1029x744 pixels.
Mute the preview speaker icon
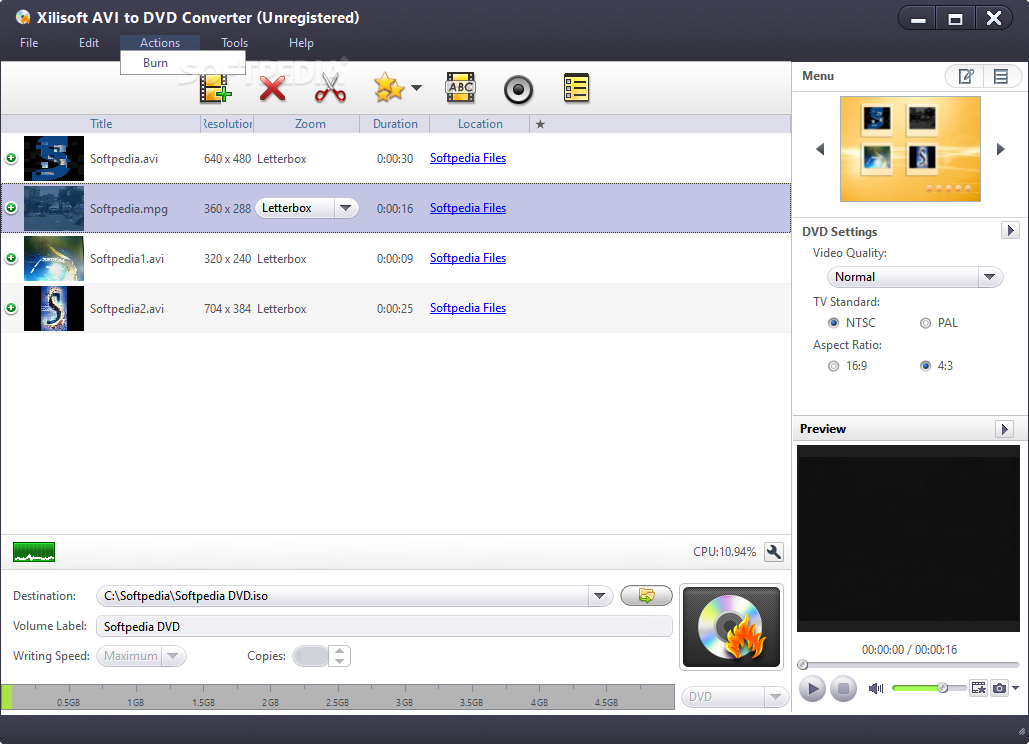click(x=876, y=688)
